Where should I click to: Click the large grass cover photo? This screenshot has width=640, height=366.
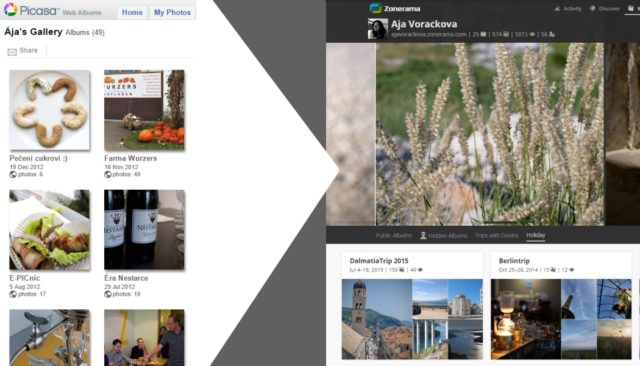[490, 134]
